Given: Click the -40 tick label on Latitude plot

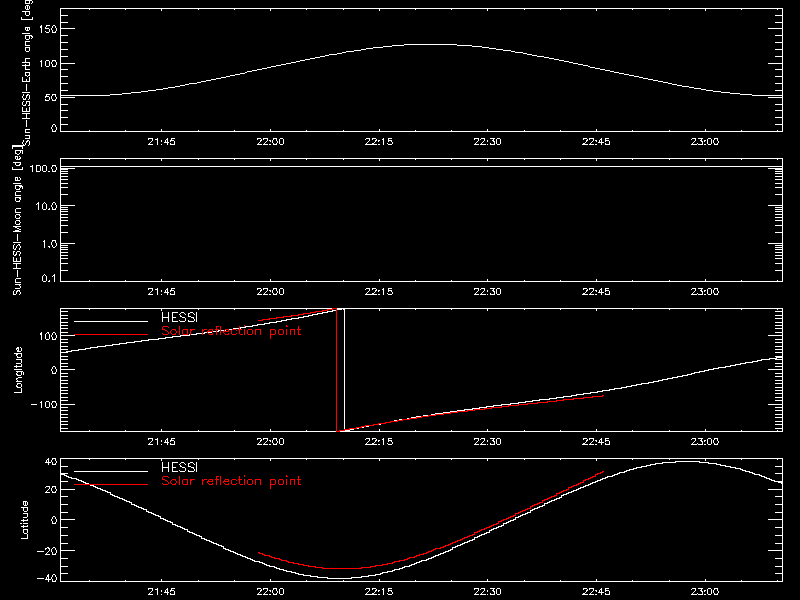Looking at the screenshot, I should 47,579.
